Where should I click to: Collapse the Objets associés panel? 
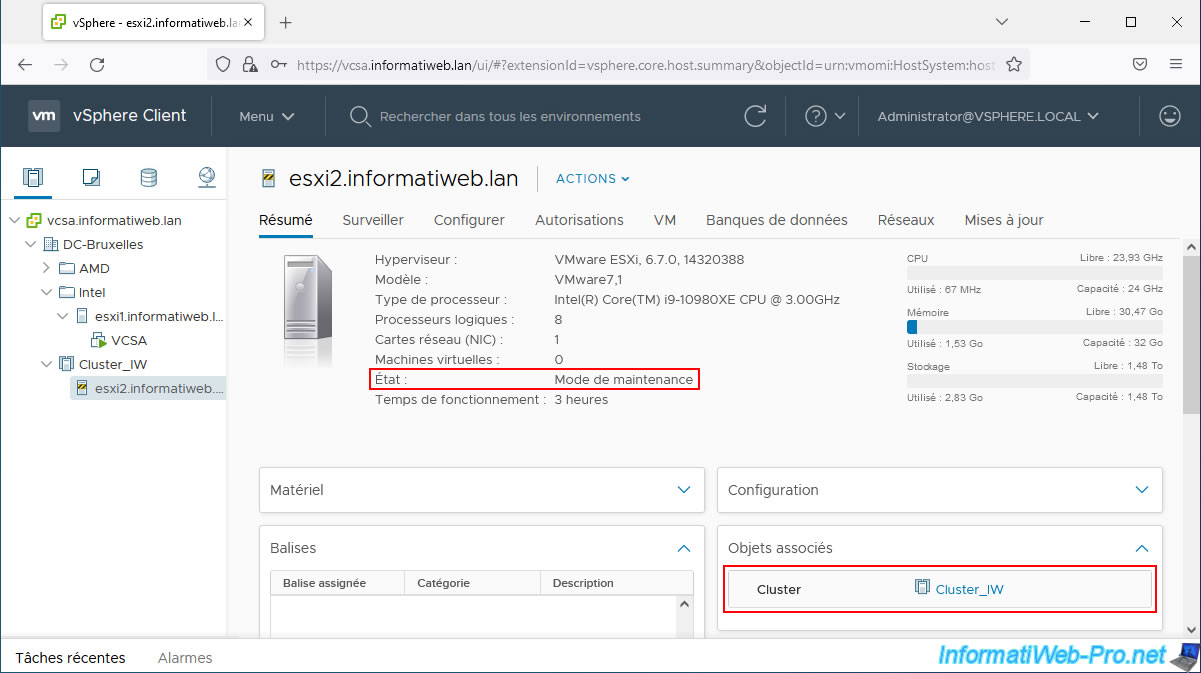pyautogui.click(x=1142, y=548)
